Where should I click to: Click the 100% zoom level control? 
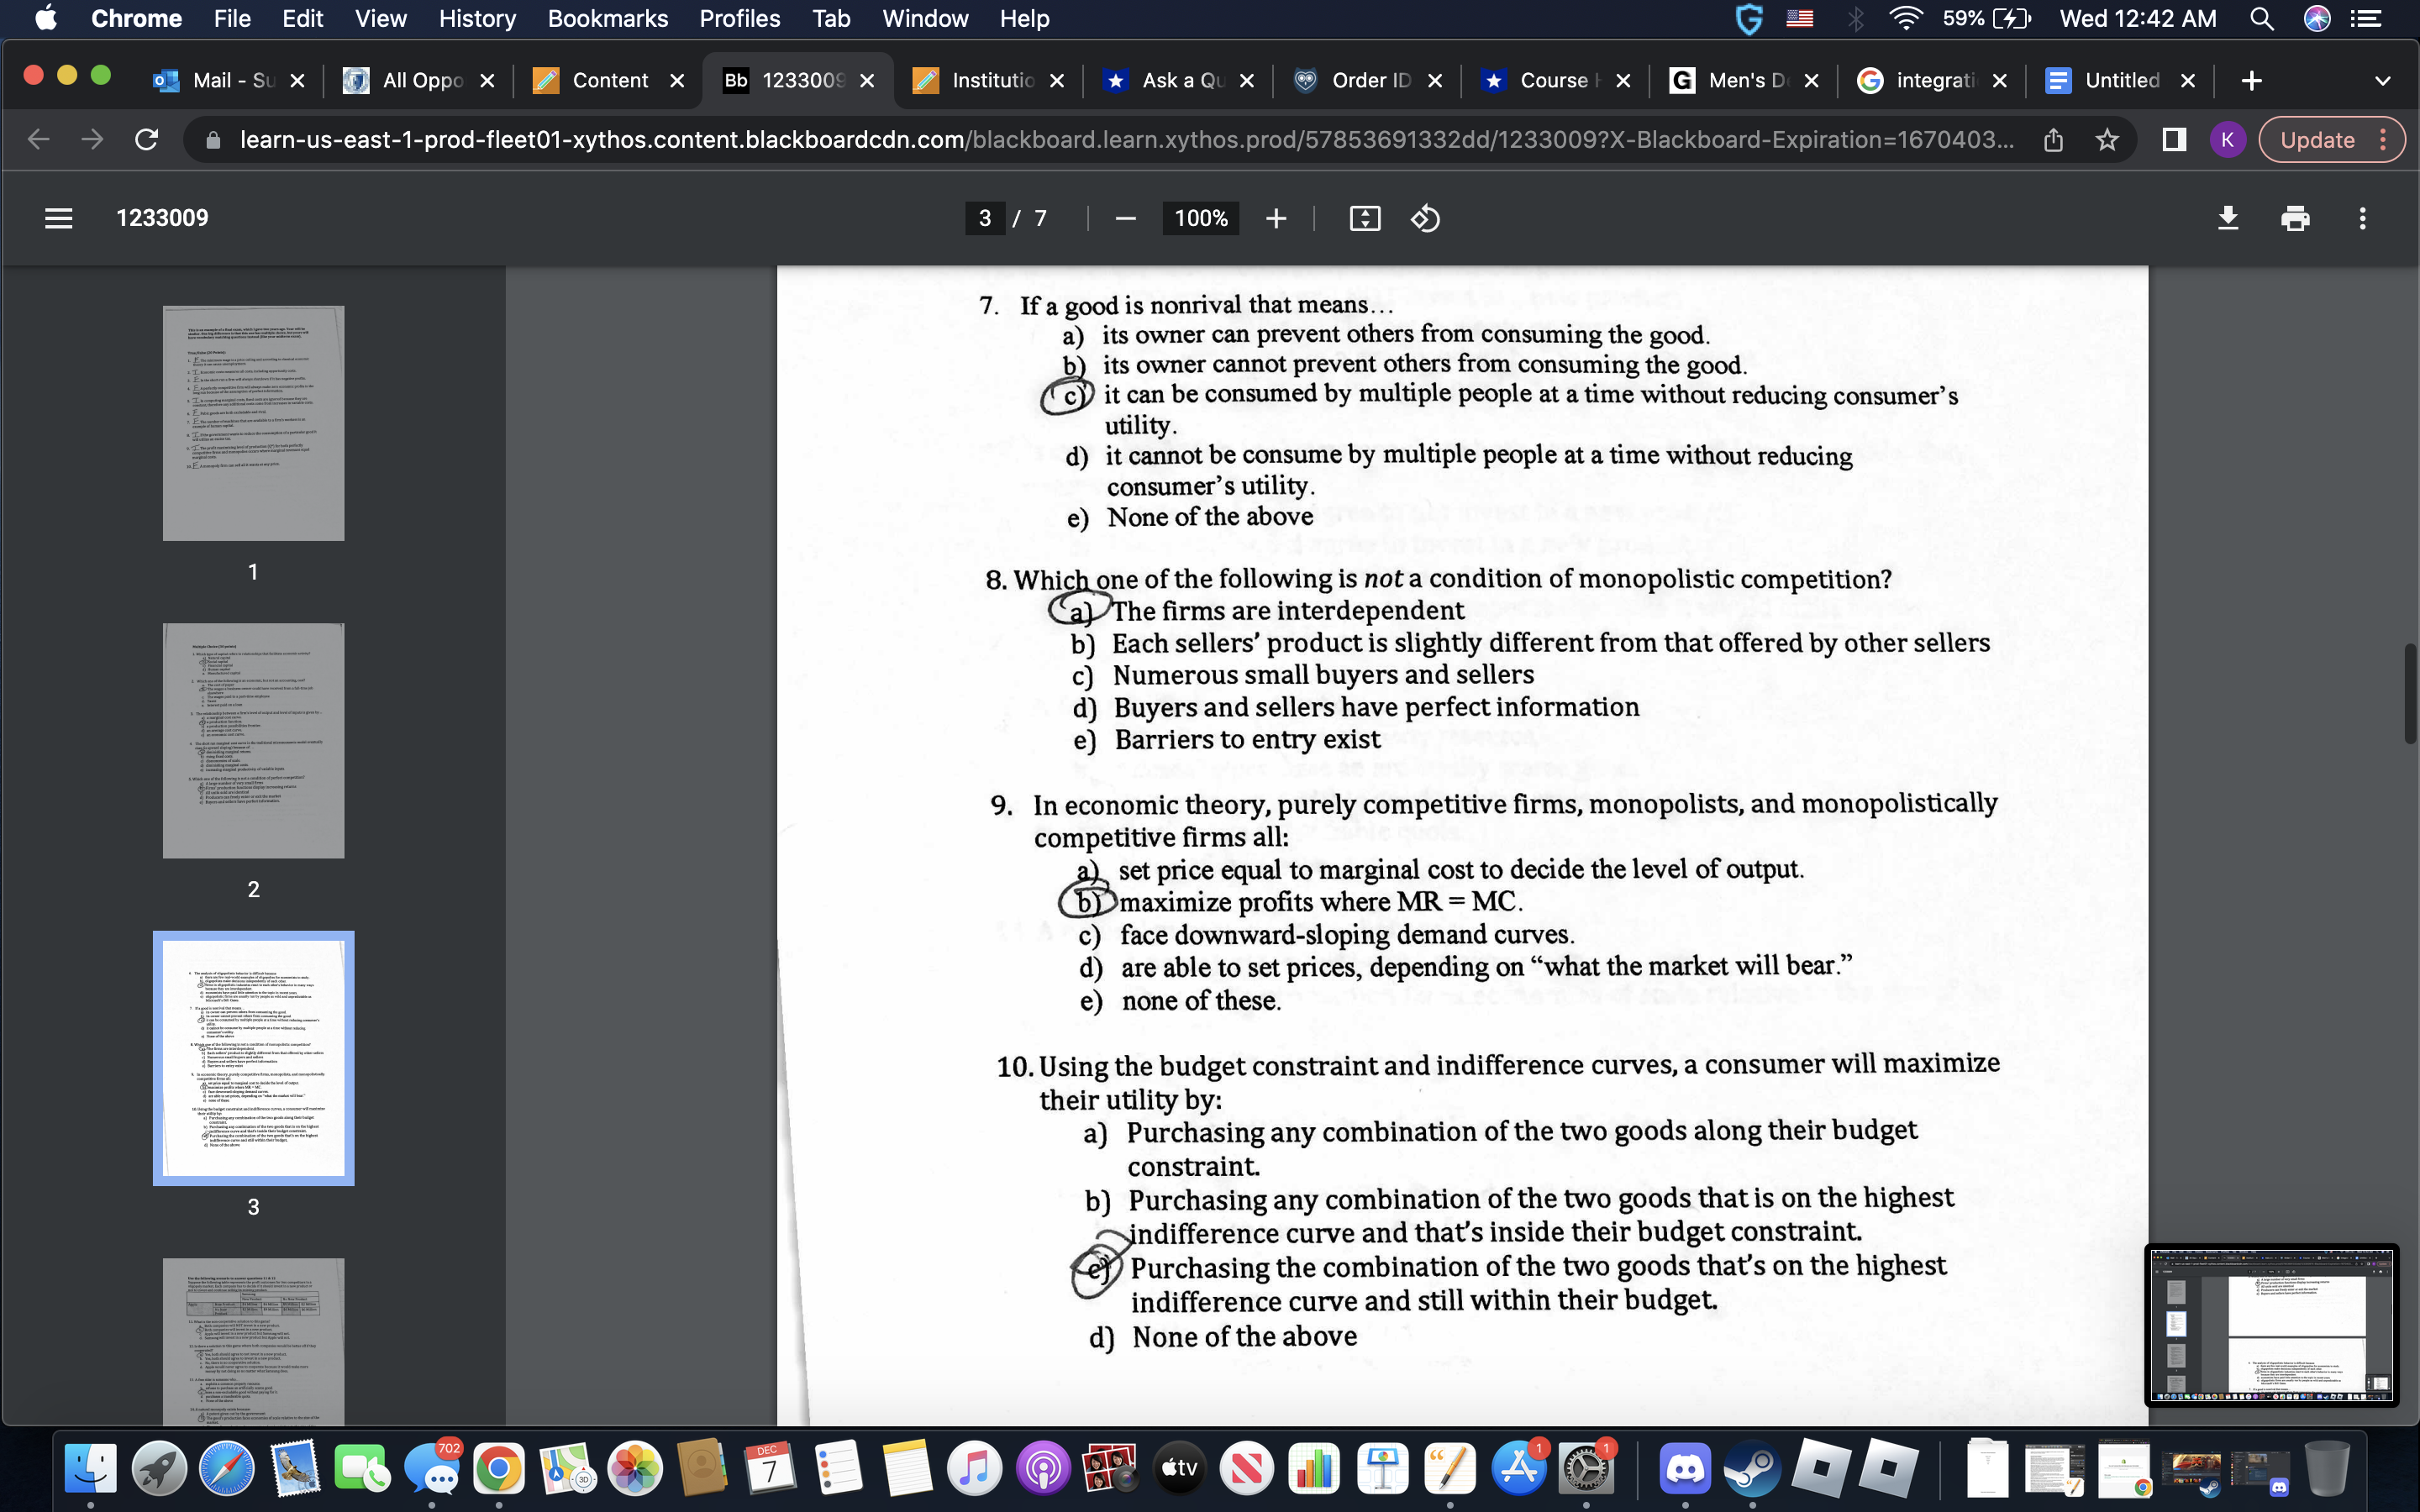[1199, 218]
